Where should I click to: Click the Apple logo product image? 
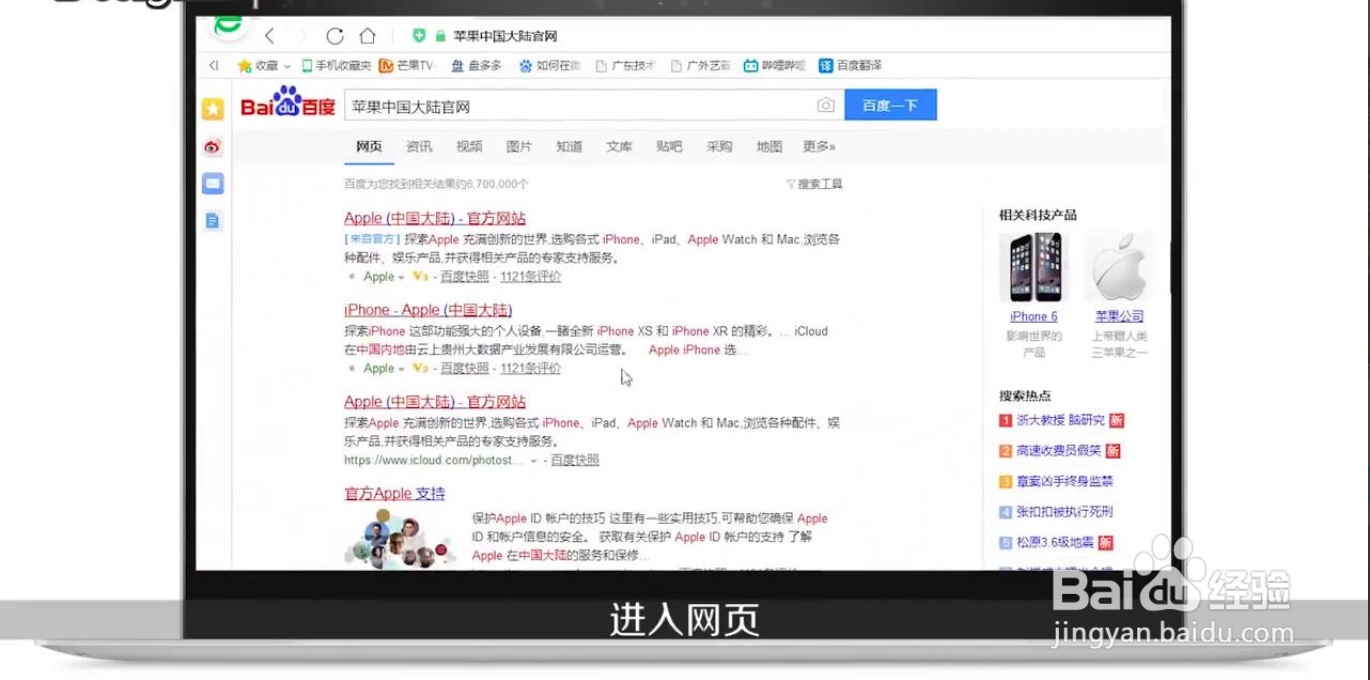click(x=1119, y=267)
